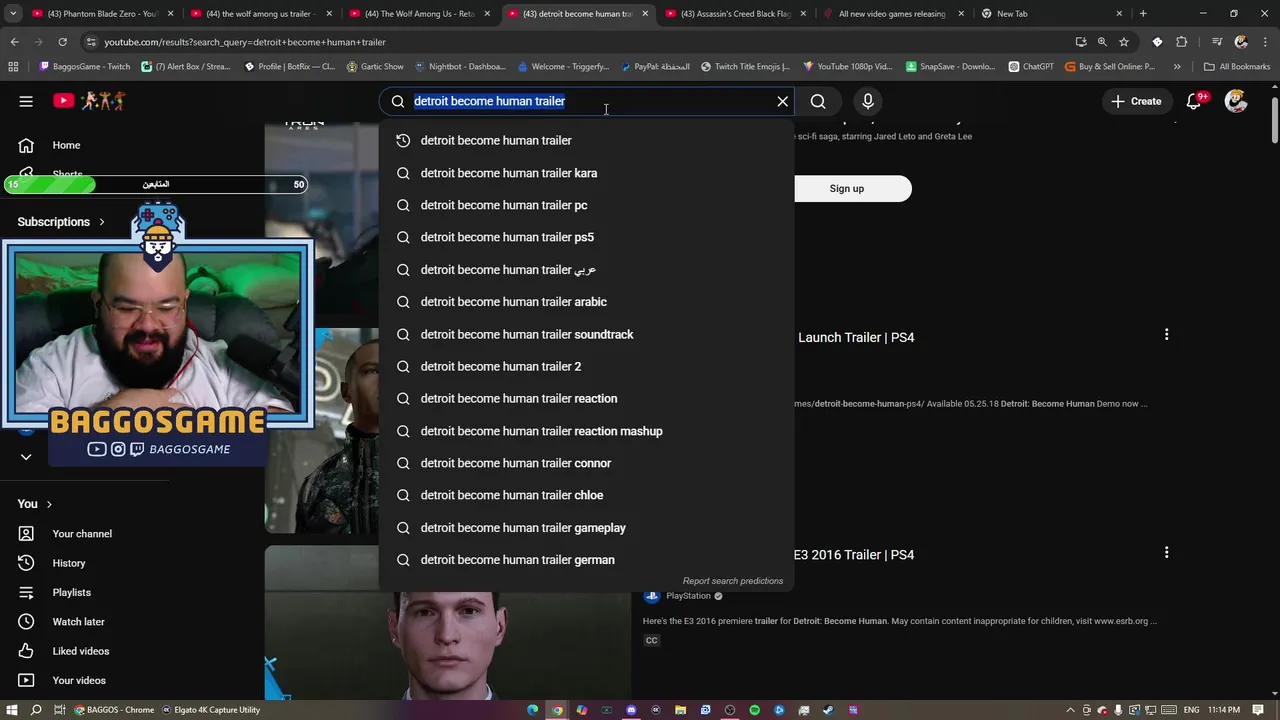Open Elgato 4K Capture Utility from taskbar
Viewport: 1280px width, 720px height.
[x=212, y=710]
